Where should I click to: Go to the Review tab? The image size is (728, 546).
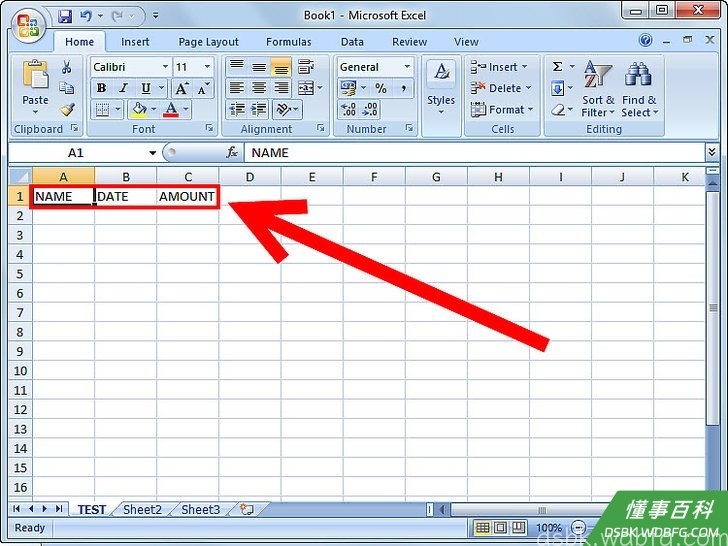[410, 42]
